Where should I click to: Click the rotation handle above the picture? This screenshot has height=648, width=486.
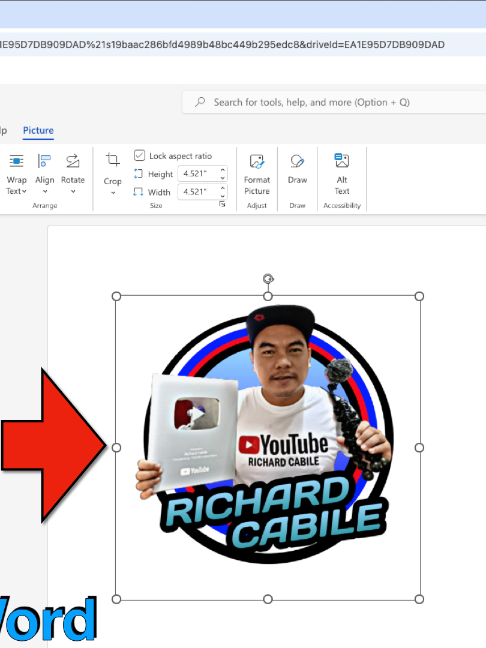(x=268, y=279)
